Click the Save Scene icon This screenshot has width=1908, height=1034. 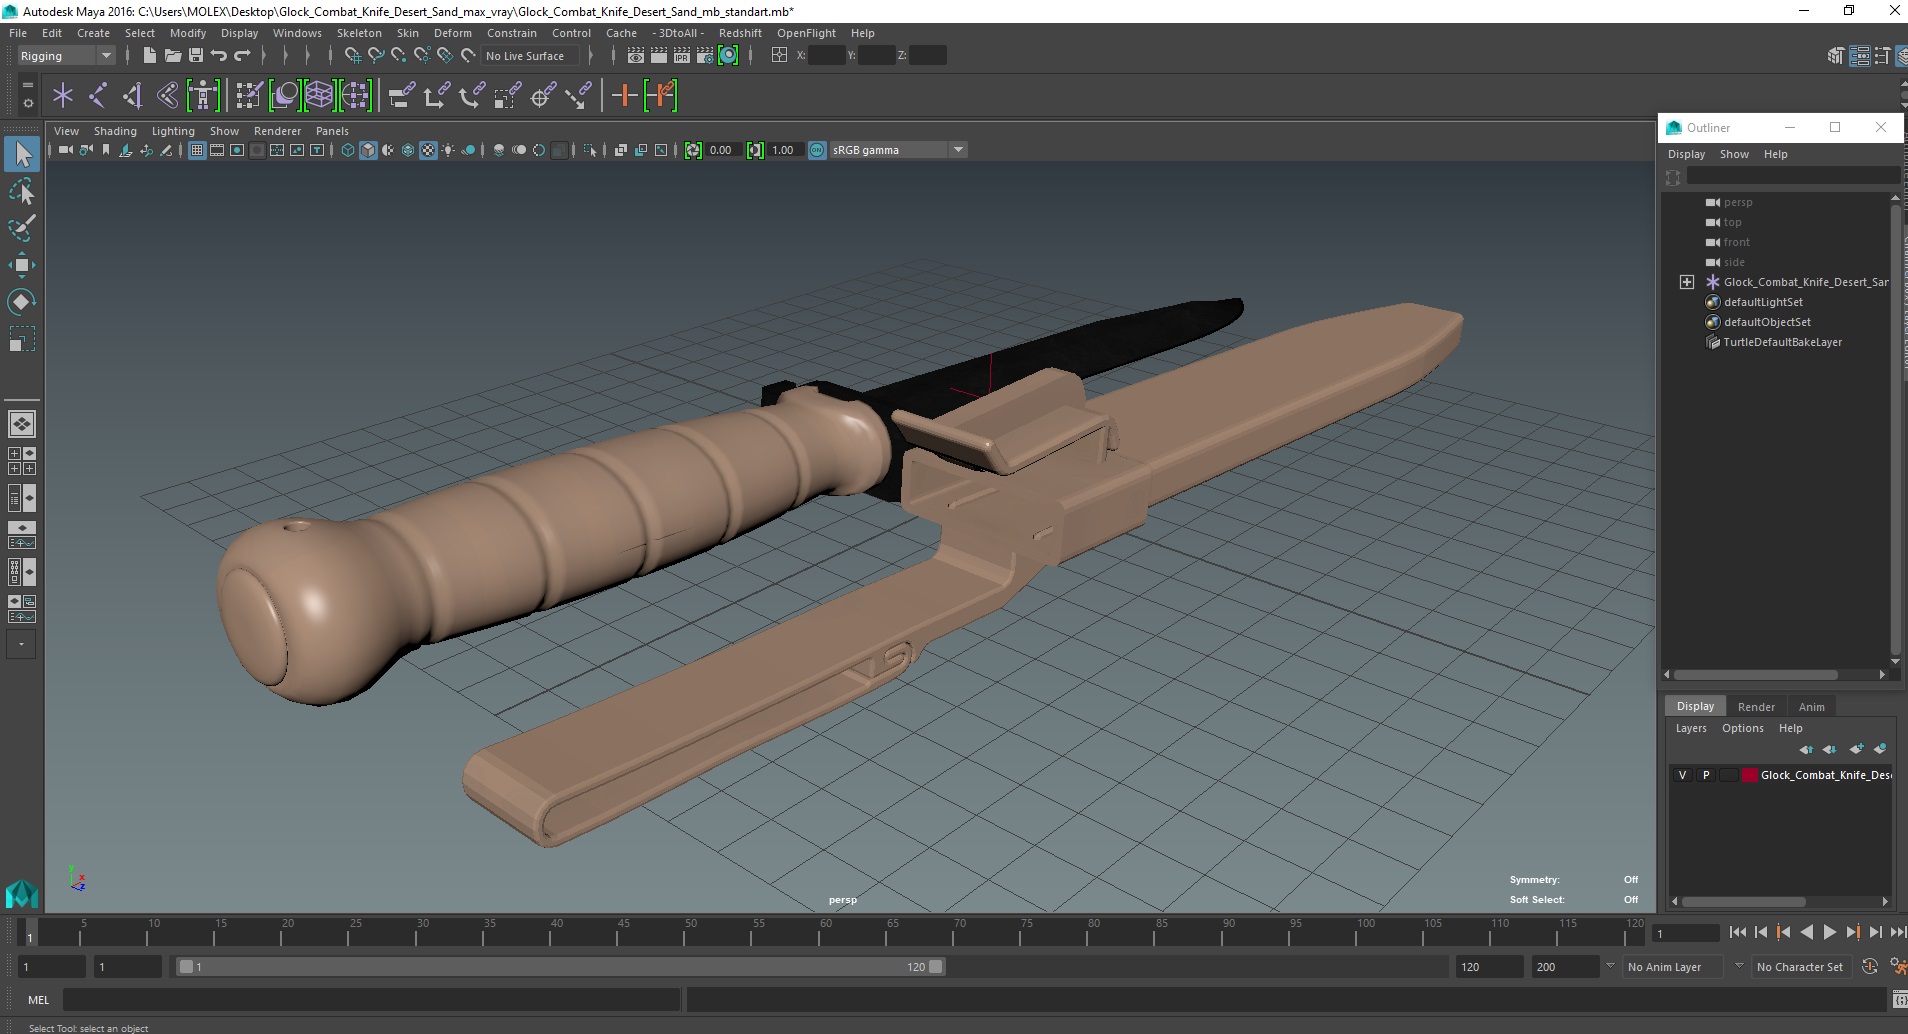[196, 56]
